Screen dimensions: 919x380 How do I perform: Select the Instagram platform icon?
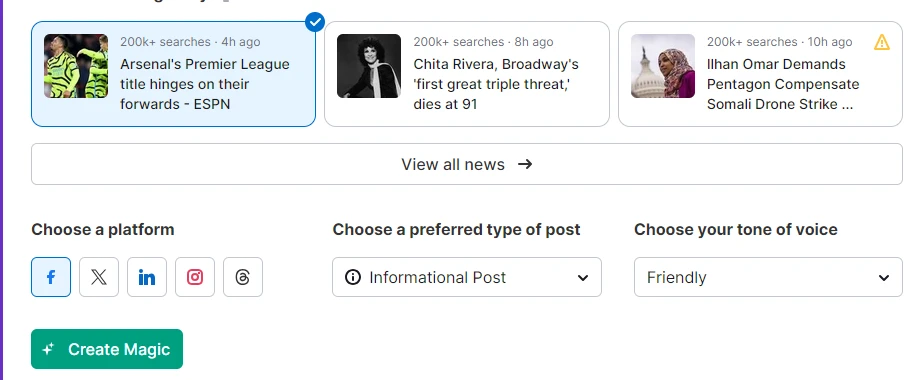tap(195, 277)
